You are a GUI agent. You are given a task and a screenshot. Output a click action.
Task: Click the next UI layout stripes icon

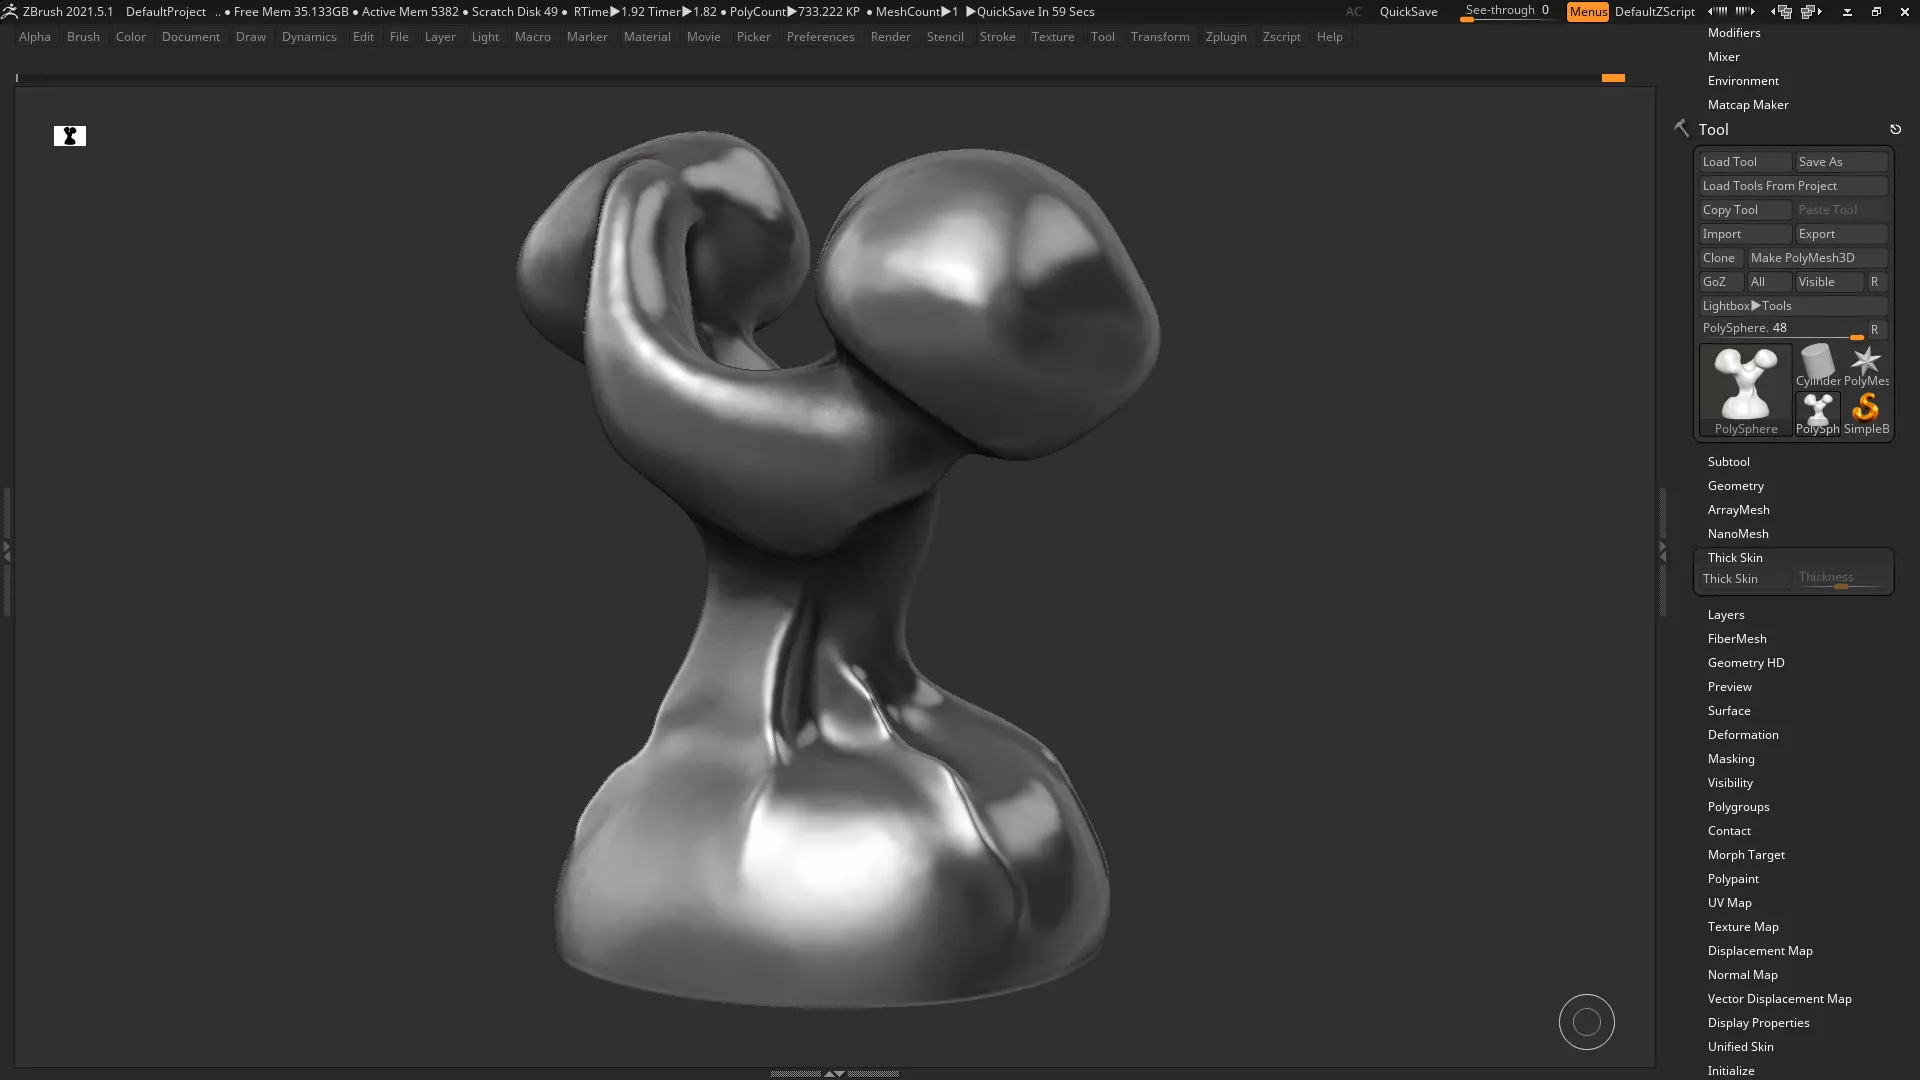(1745, 12)
